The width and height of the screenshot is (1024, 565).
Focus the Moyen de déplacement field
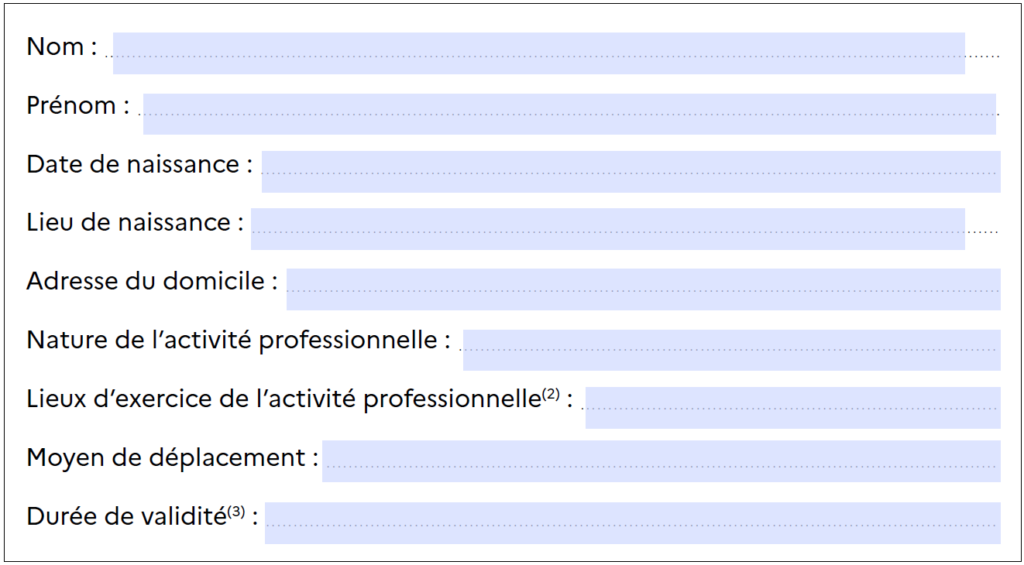pos(661,461)
